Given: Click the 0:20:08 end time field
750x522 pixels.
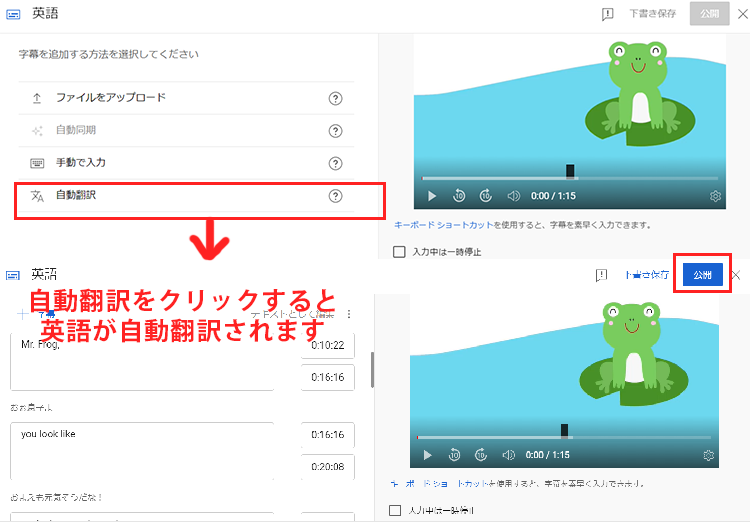Looking at the screenshot, I should (x=328, y=467).
